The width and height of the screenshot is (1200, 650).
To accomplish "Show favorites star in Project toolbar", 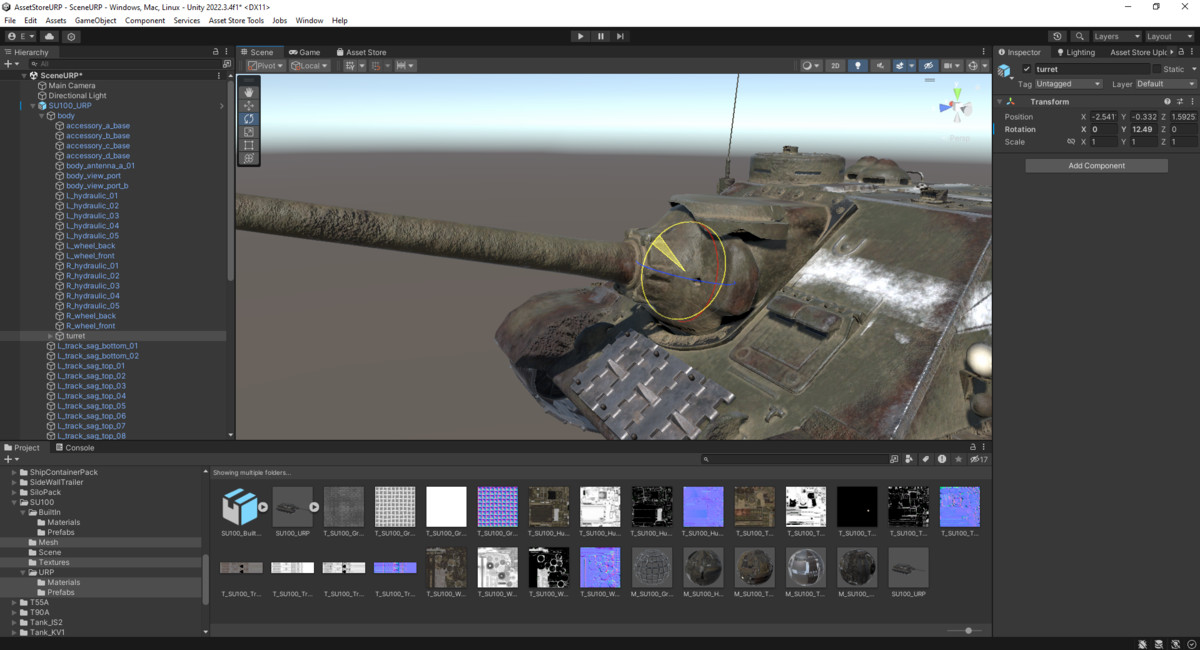I will 959,459.
